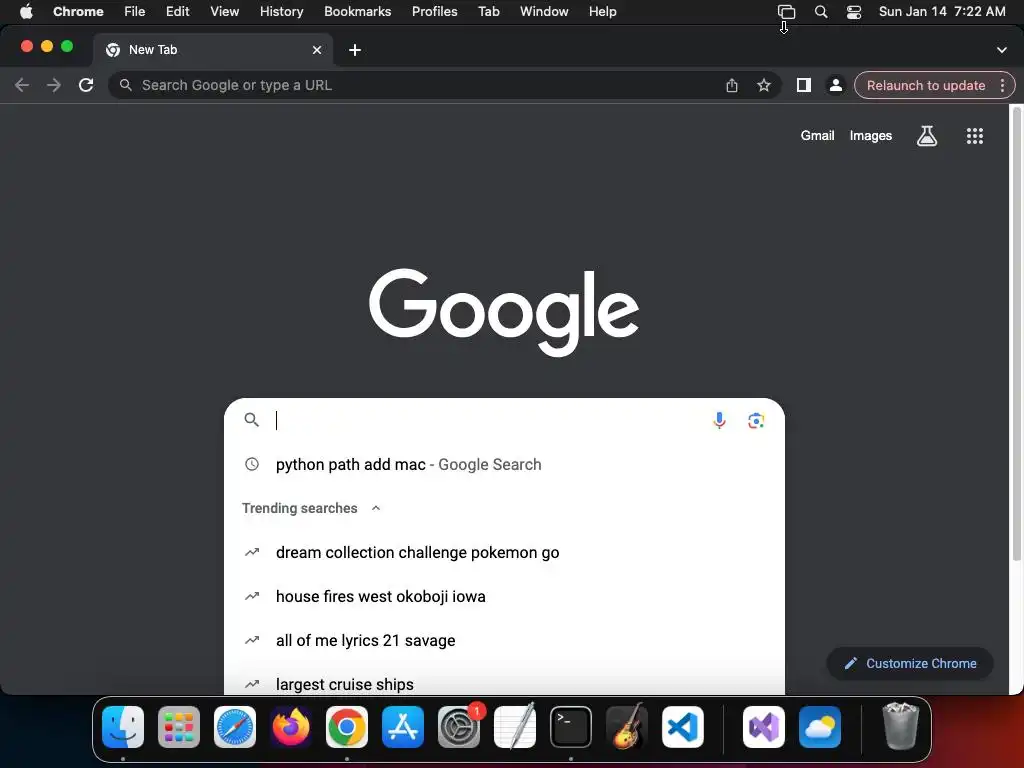The height and width of the screenshot is (768, 1024).
Task: Click the back navigation arrow
Action: point(22,86)
